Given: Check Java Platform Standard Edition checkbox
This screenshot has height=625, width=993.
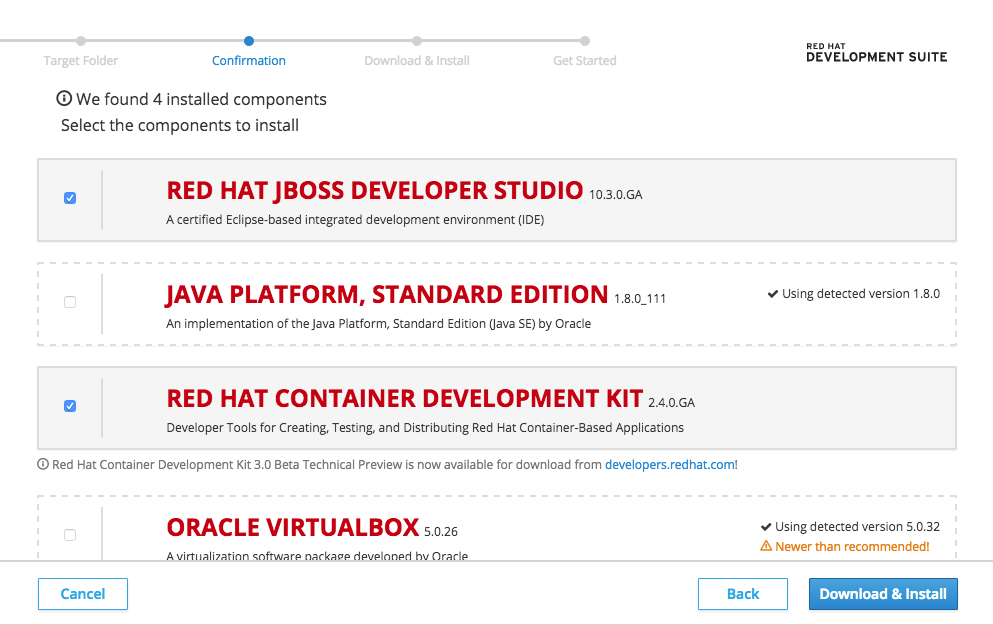Looking at the screenshot, I should click(x=70, y=302).
